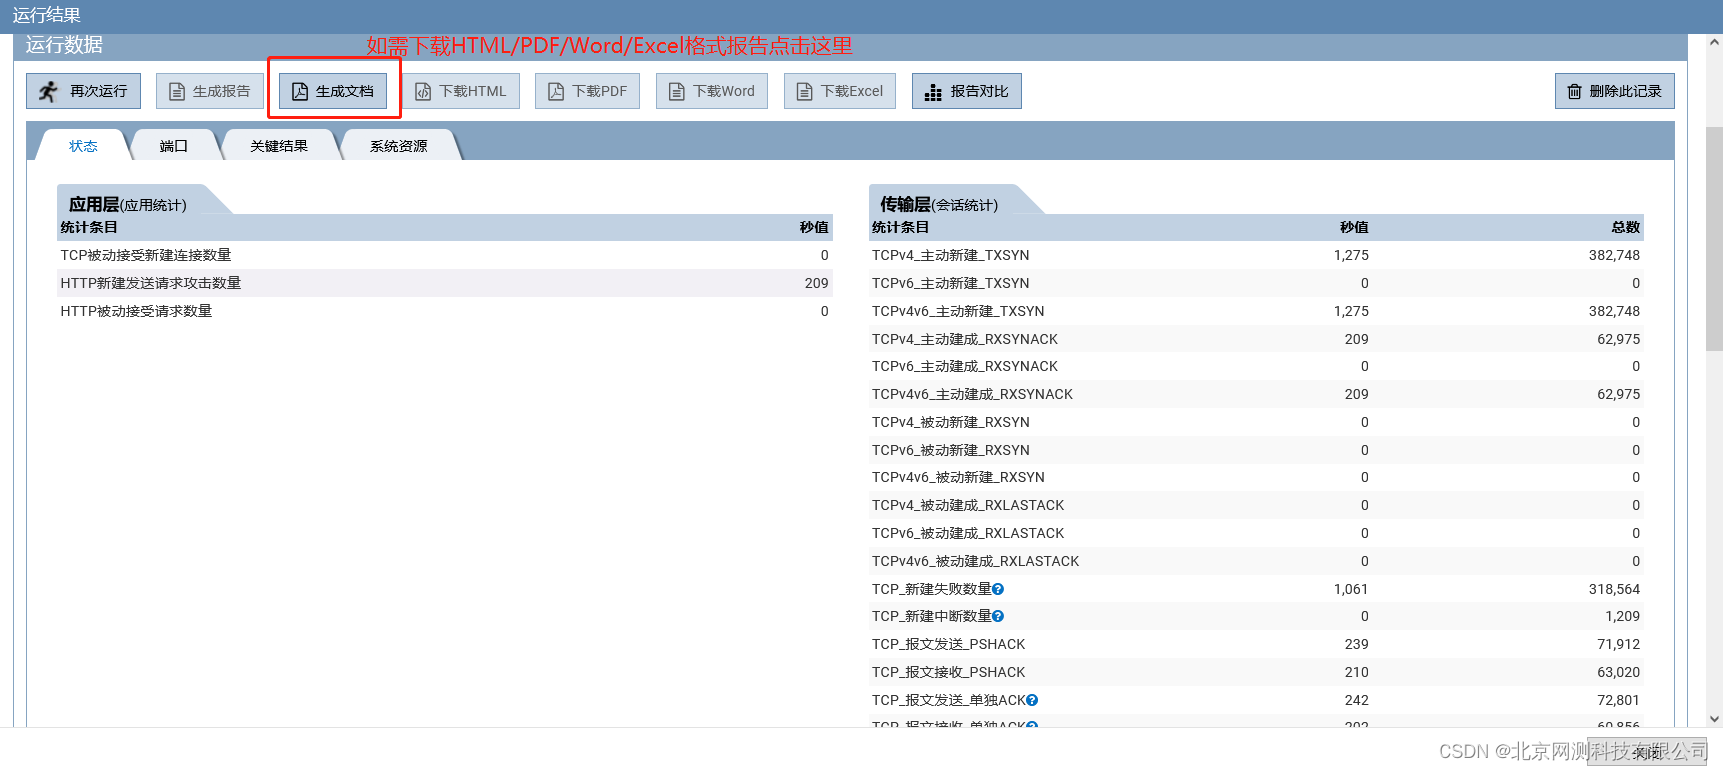Click the vertical scrollbar thumb
1723x770 pixels.
[1714, 238]
